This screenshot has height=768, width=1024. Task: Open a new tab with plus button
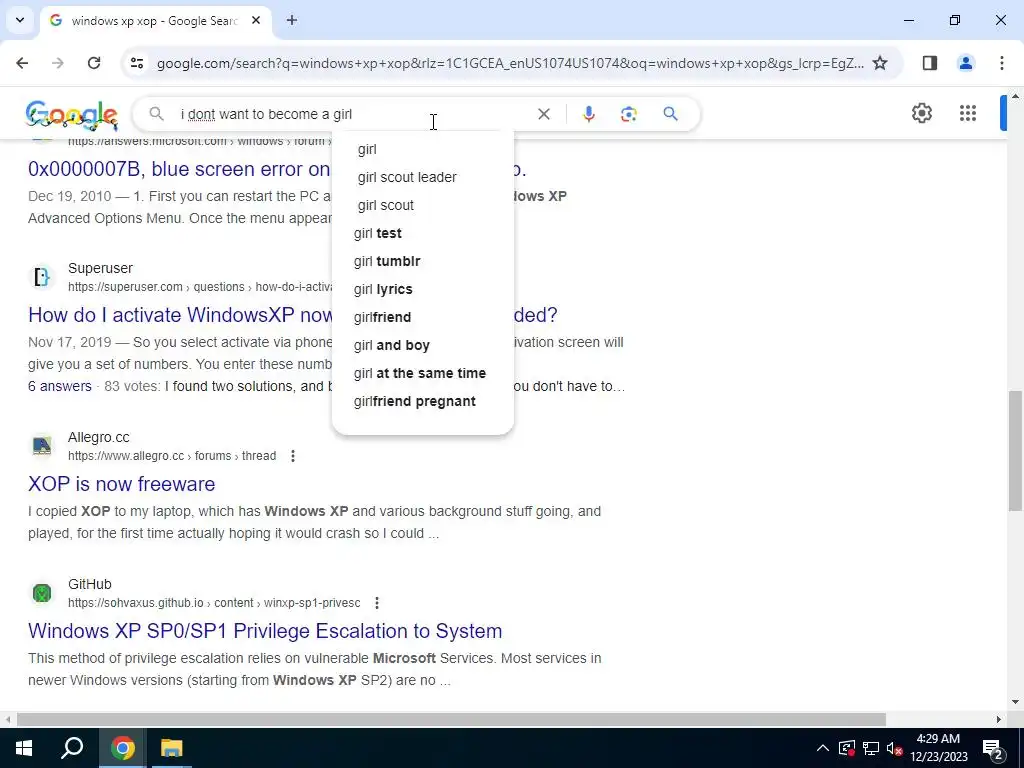pos(292,20)
